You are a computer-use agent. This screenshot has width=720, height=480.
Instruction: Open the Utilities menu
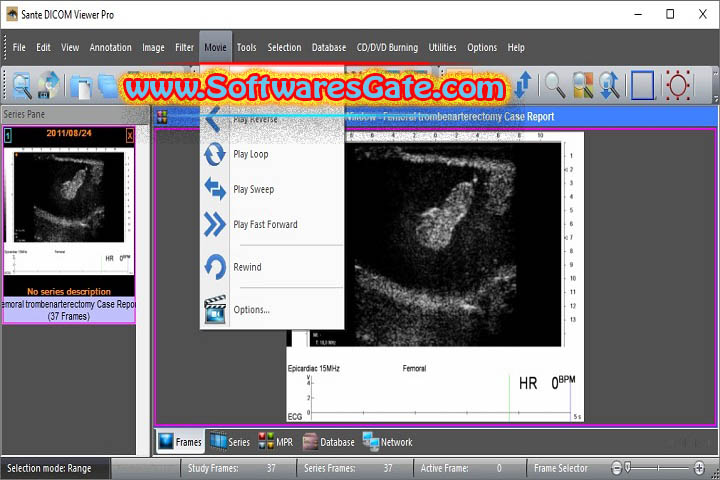point(442,47)
